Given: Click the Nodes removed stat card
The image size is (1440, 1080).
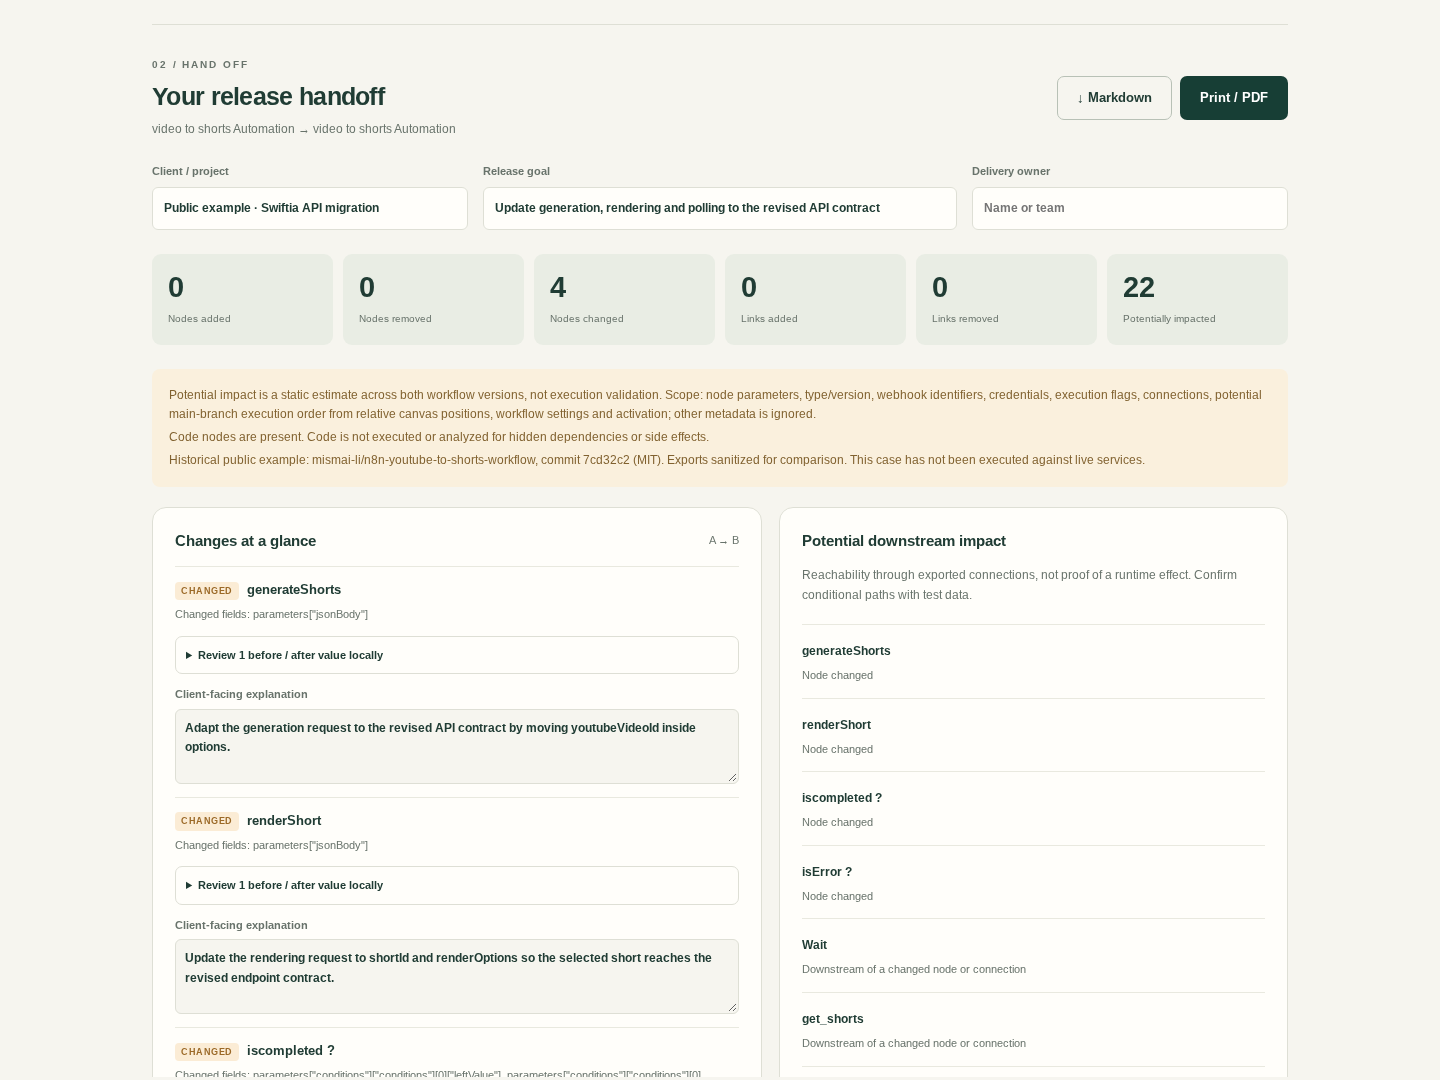Looking at the screenshot, I should click(433, 299).
